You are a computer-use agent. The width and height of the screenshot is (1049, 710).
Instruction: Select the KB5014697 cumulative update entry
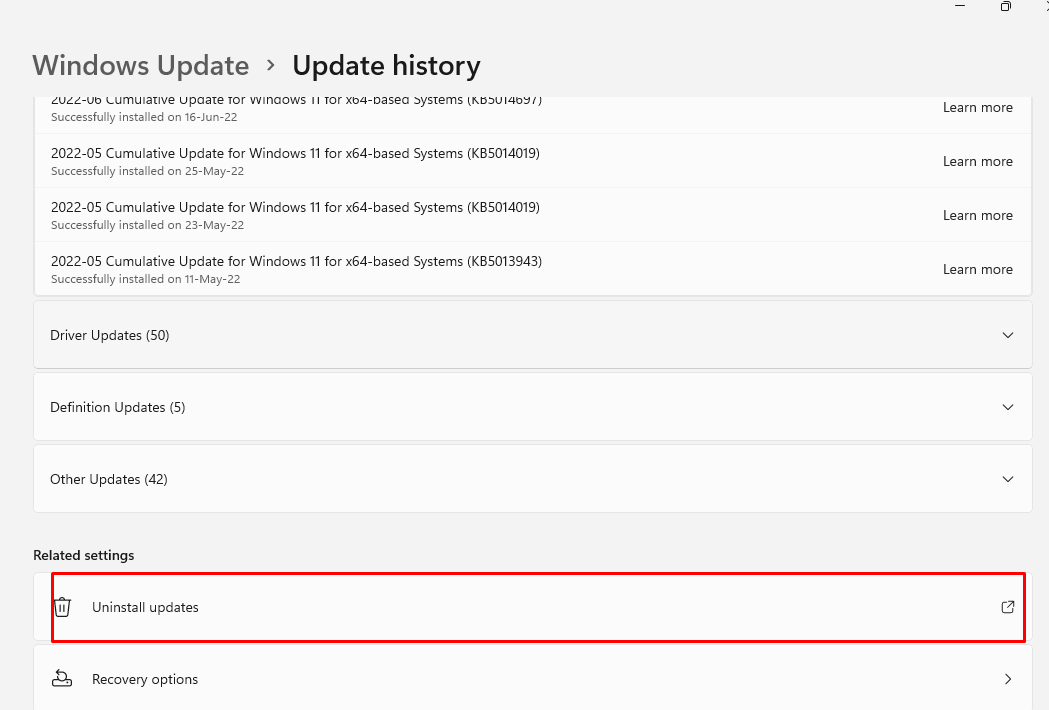pos(533,114)
